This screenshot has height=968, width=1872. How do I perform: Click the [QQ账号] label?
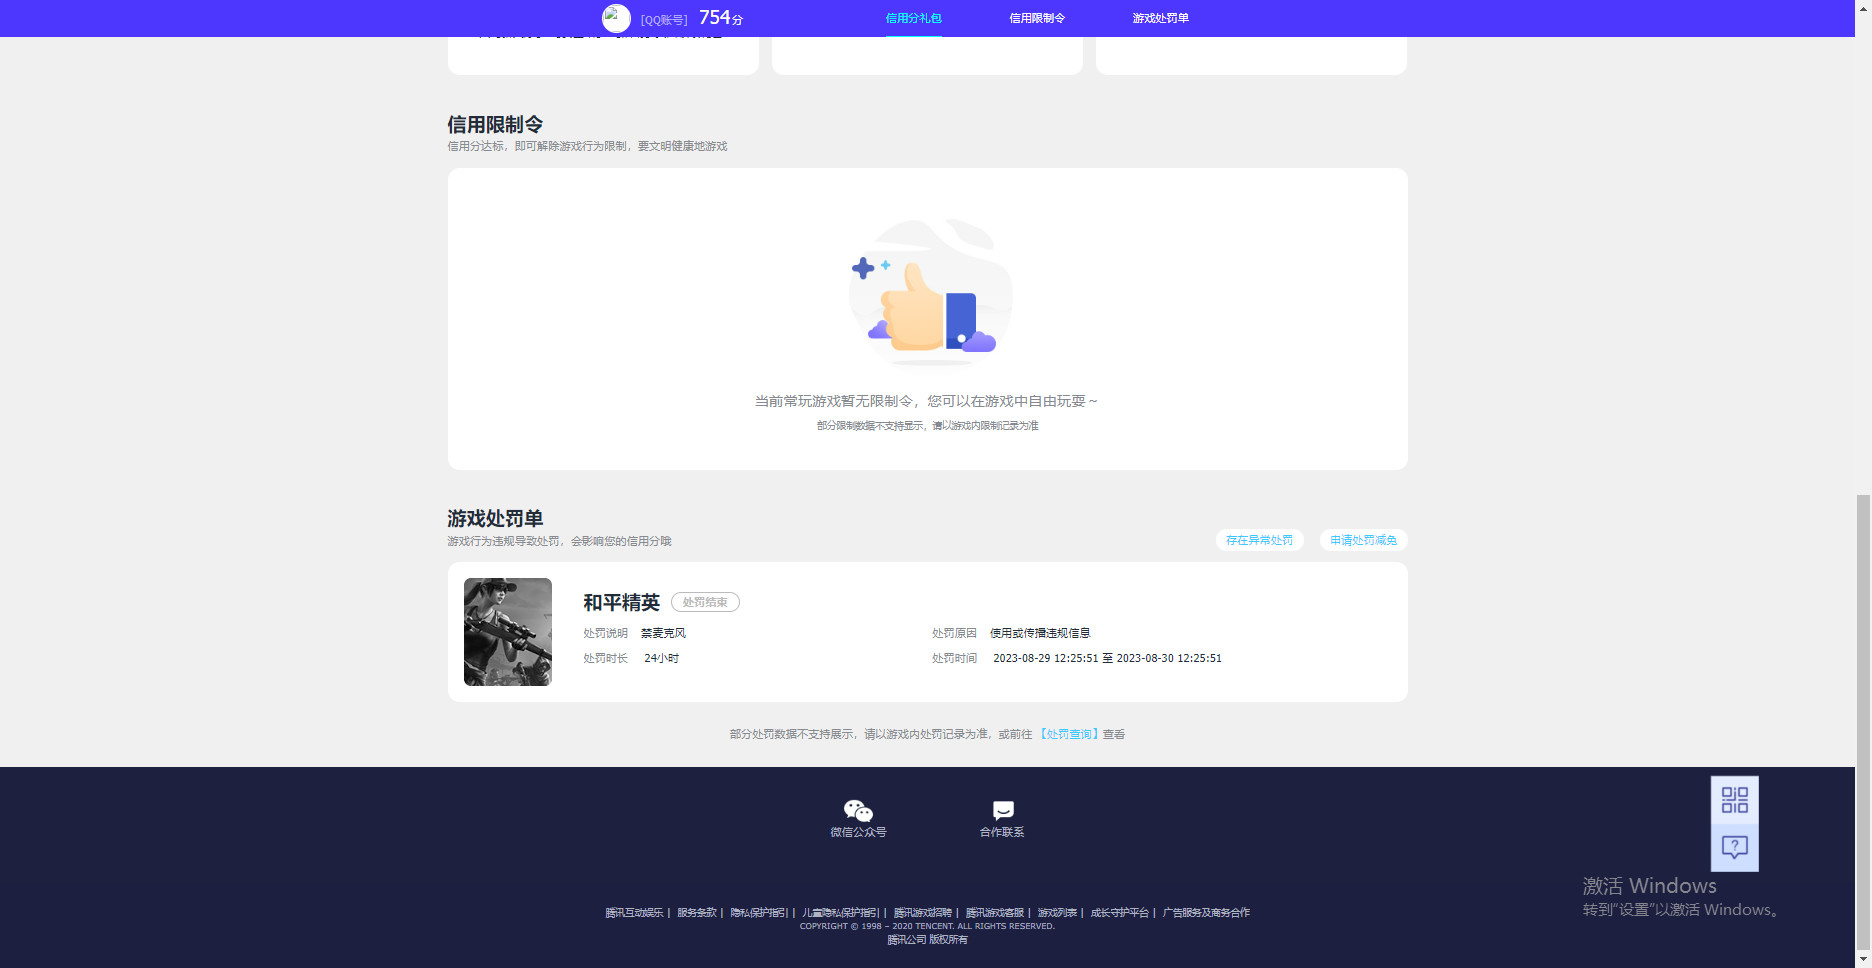(664, 20)
